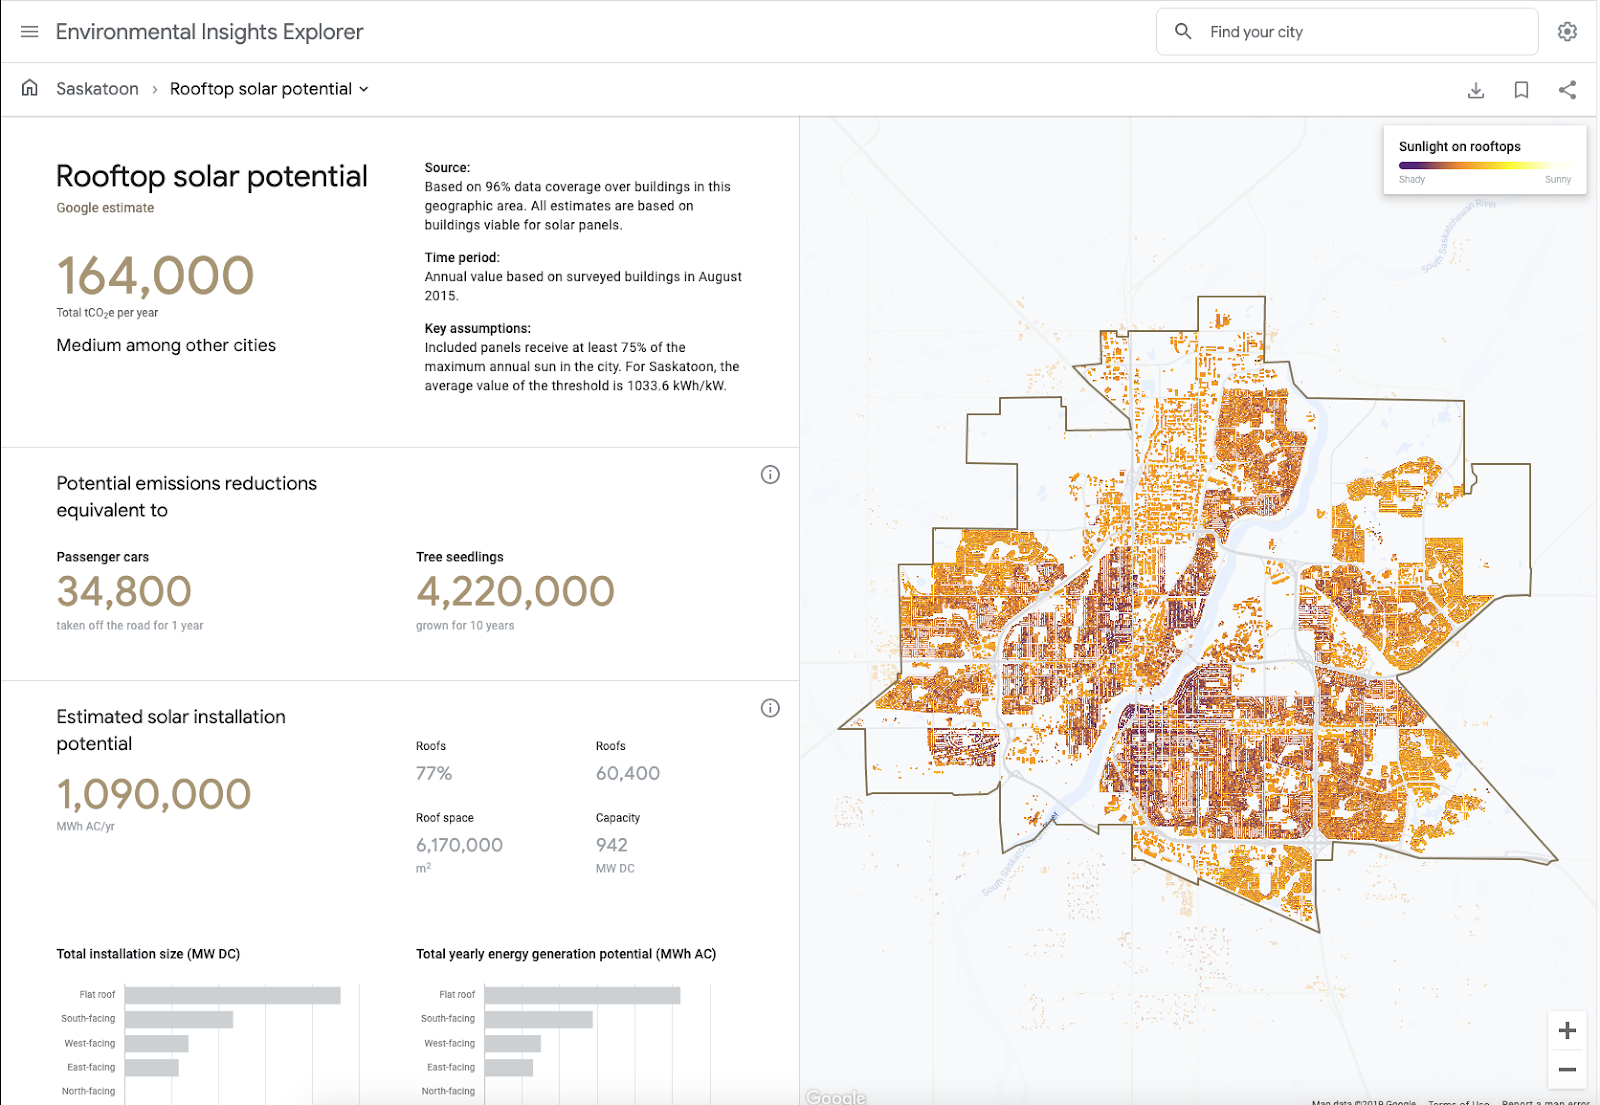The height and width of the screenshot is (1105, 1600).
Task: Click the Shady label in the map legend
Action: (x=1412, y=180)
